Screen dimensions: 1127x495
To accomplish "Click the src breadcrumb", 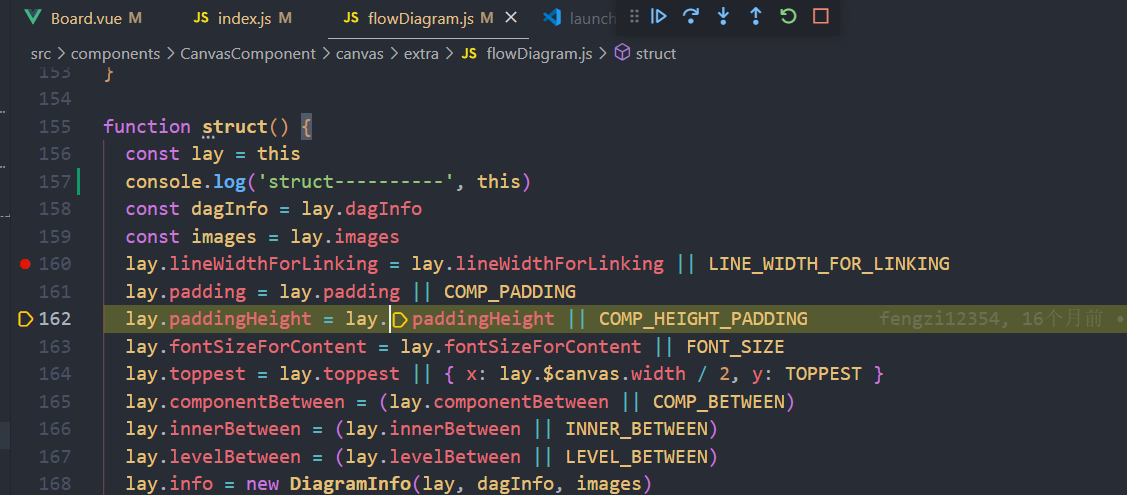I will (41, 53).
